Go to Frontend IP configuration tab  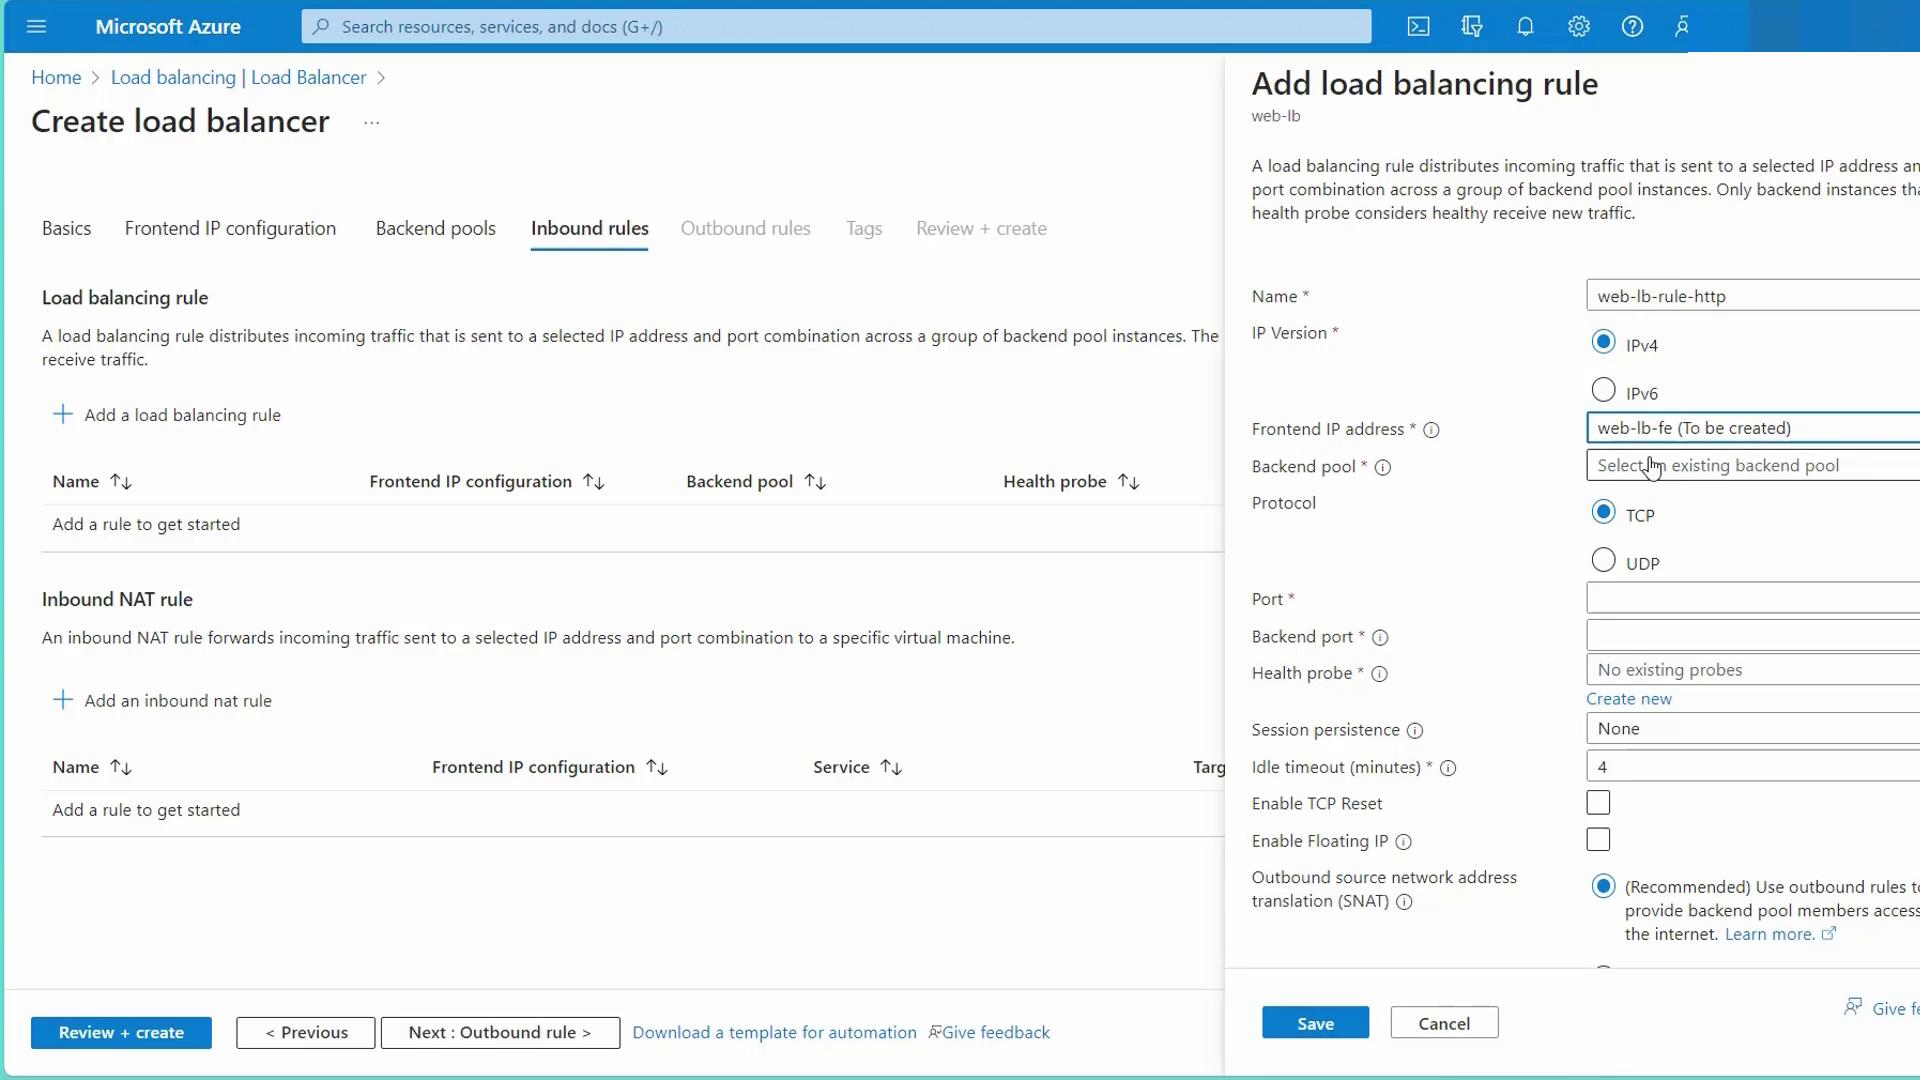coord(230,229)
